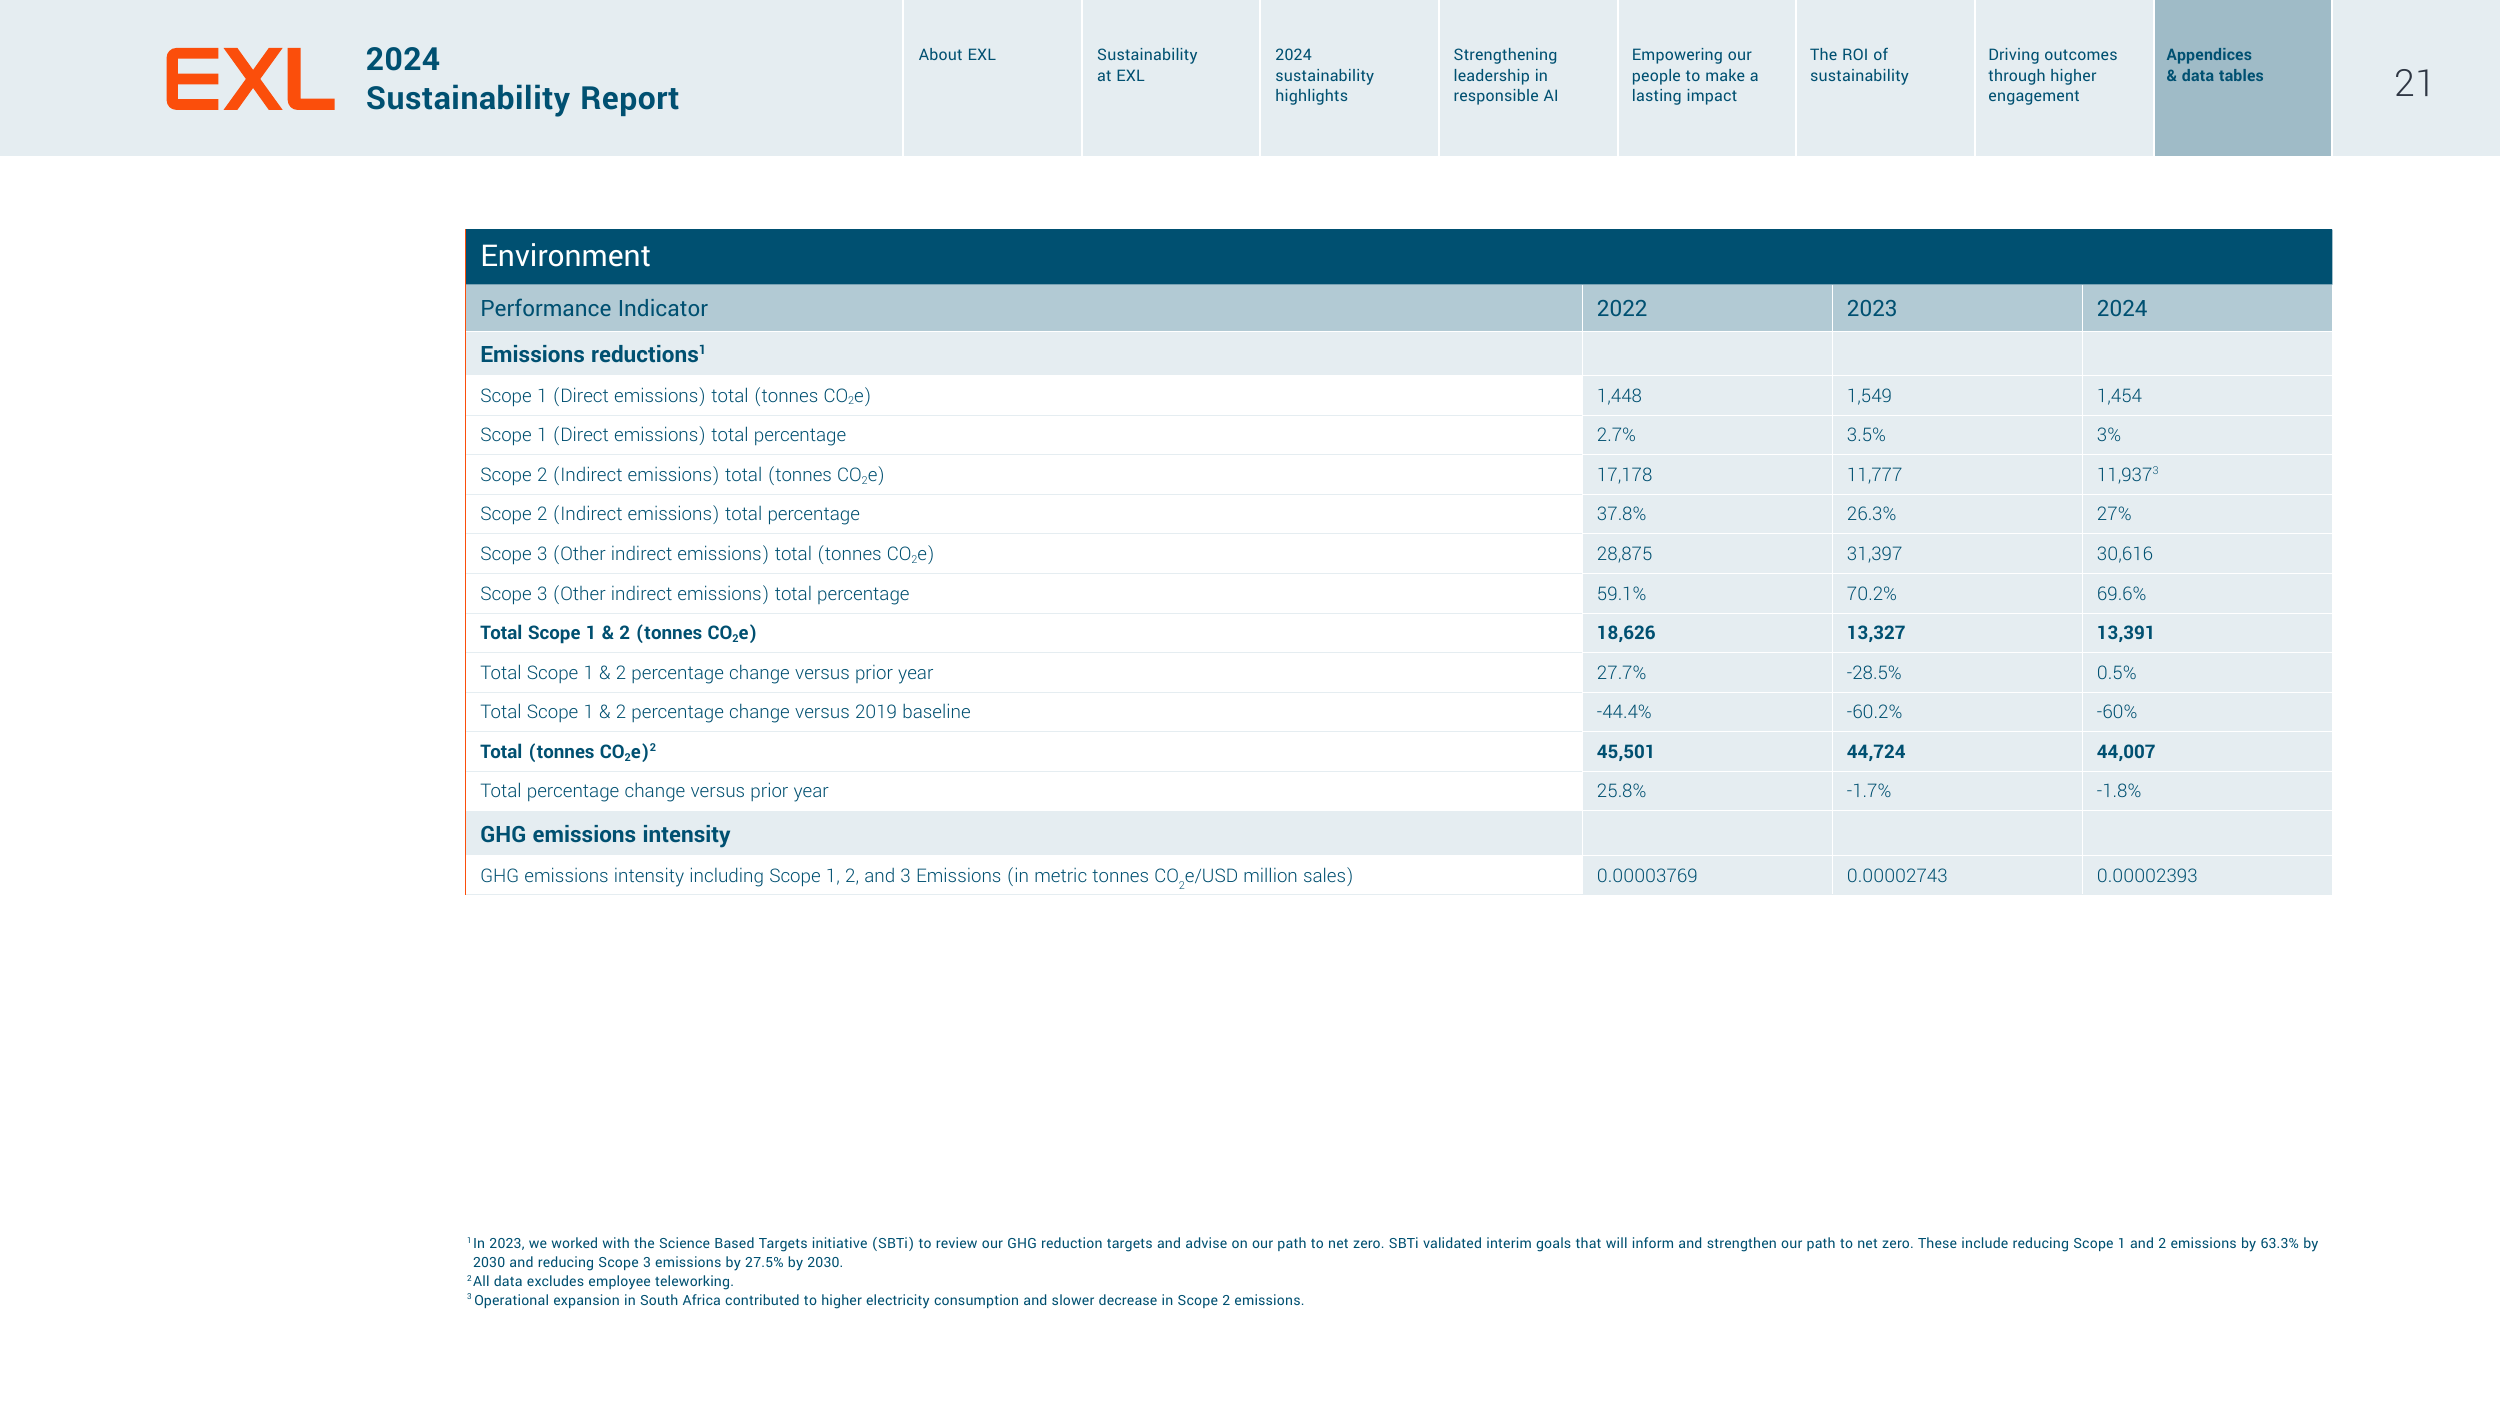Viewport: 2500px width, 1407px height.
Task: Click footnote about employee teleworking exclusion
Action: [600, 1281]
